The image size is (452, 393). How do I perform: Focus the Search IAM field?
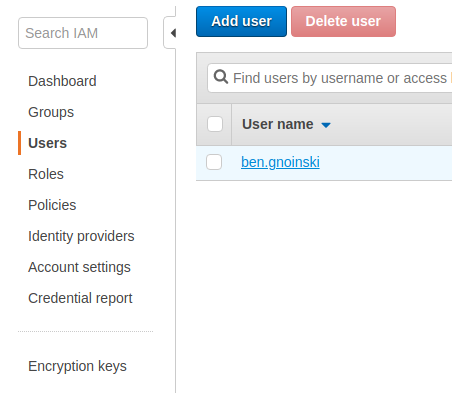coord(83,33)
